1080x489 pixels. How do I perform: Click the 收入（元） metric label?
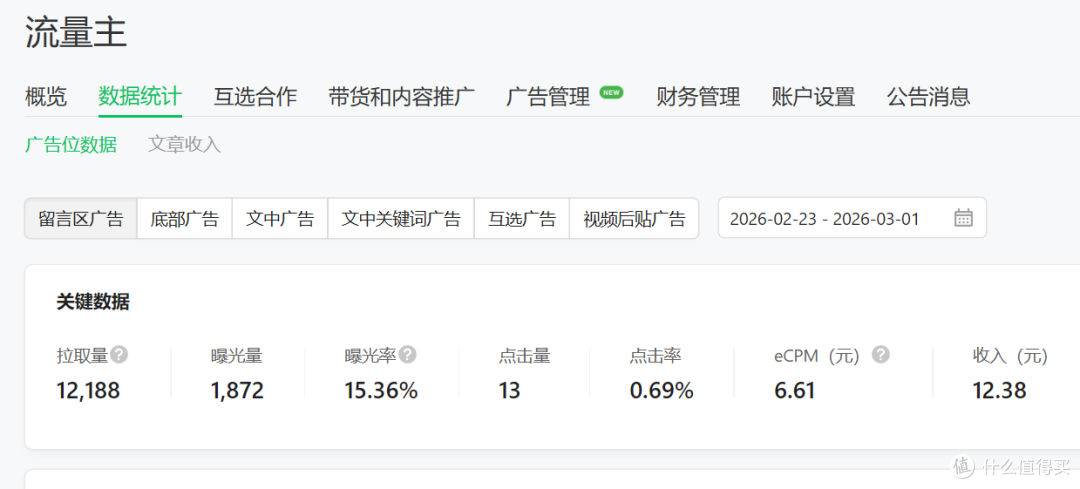pyautogui.click(x=1010, y=356)
